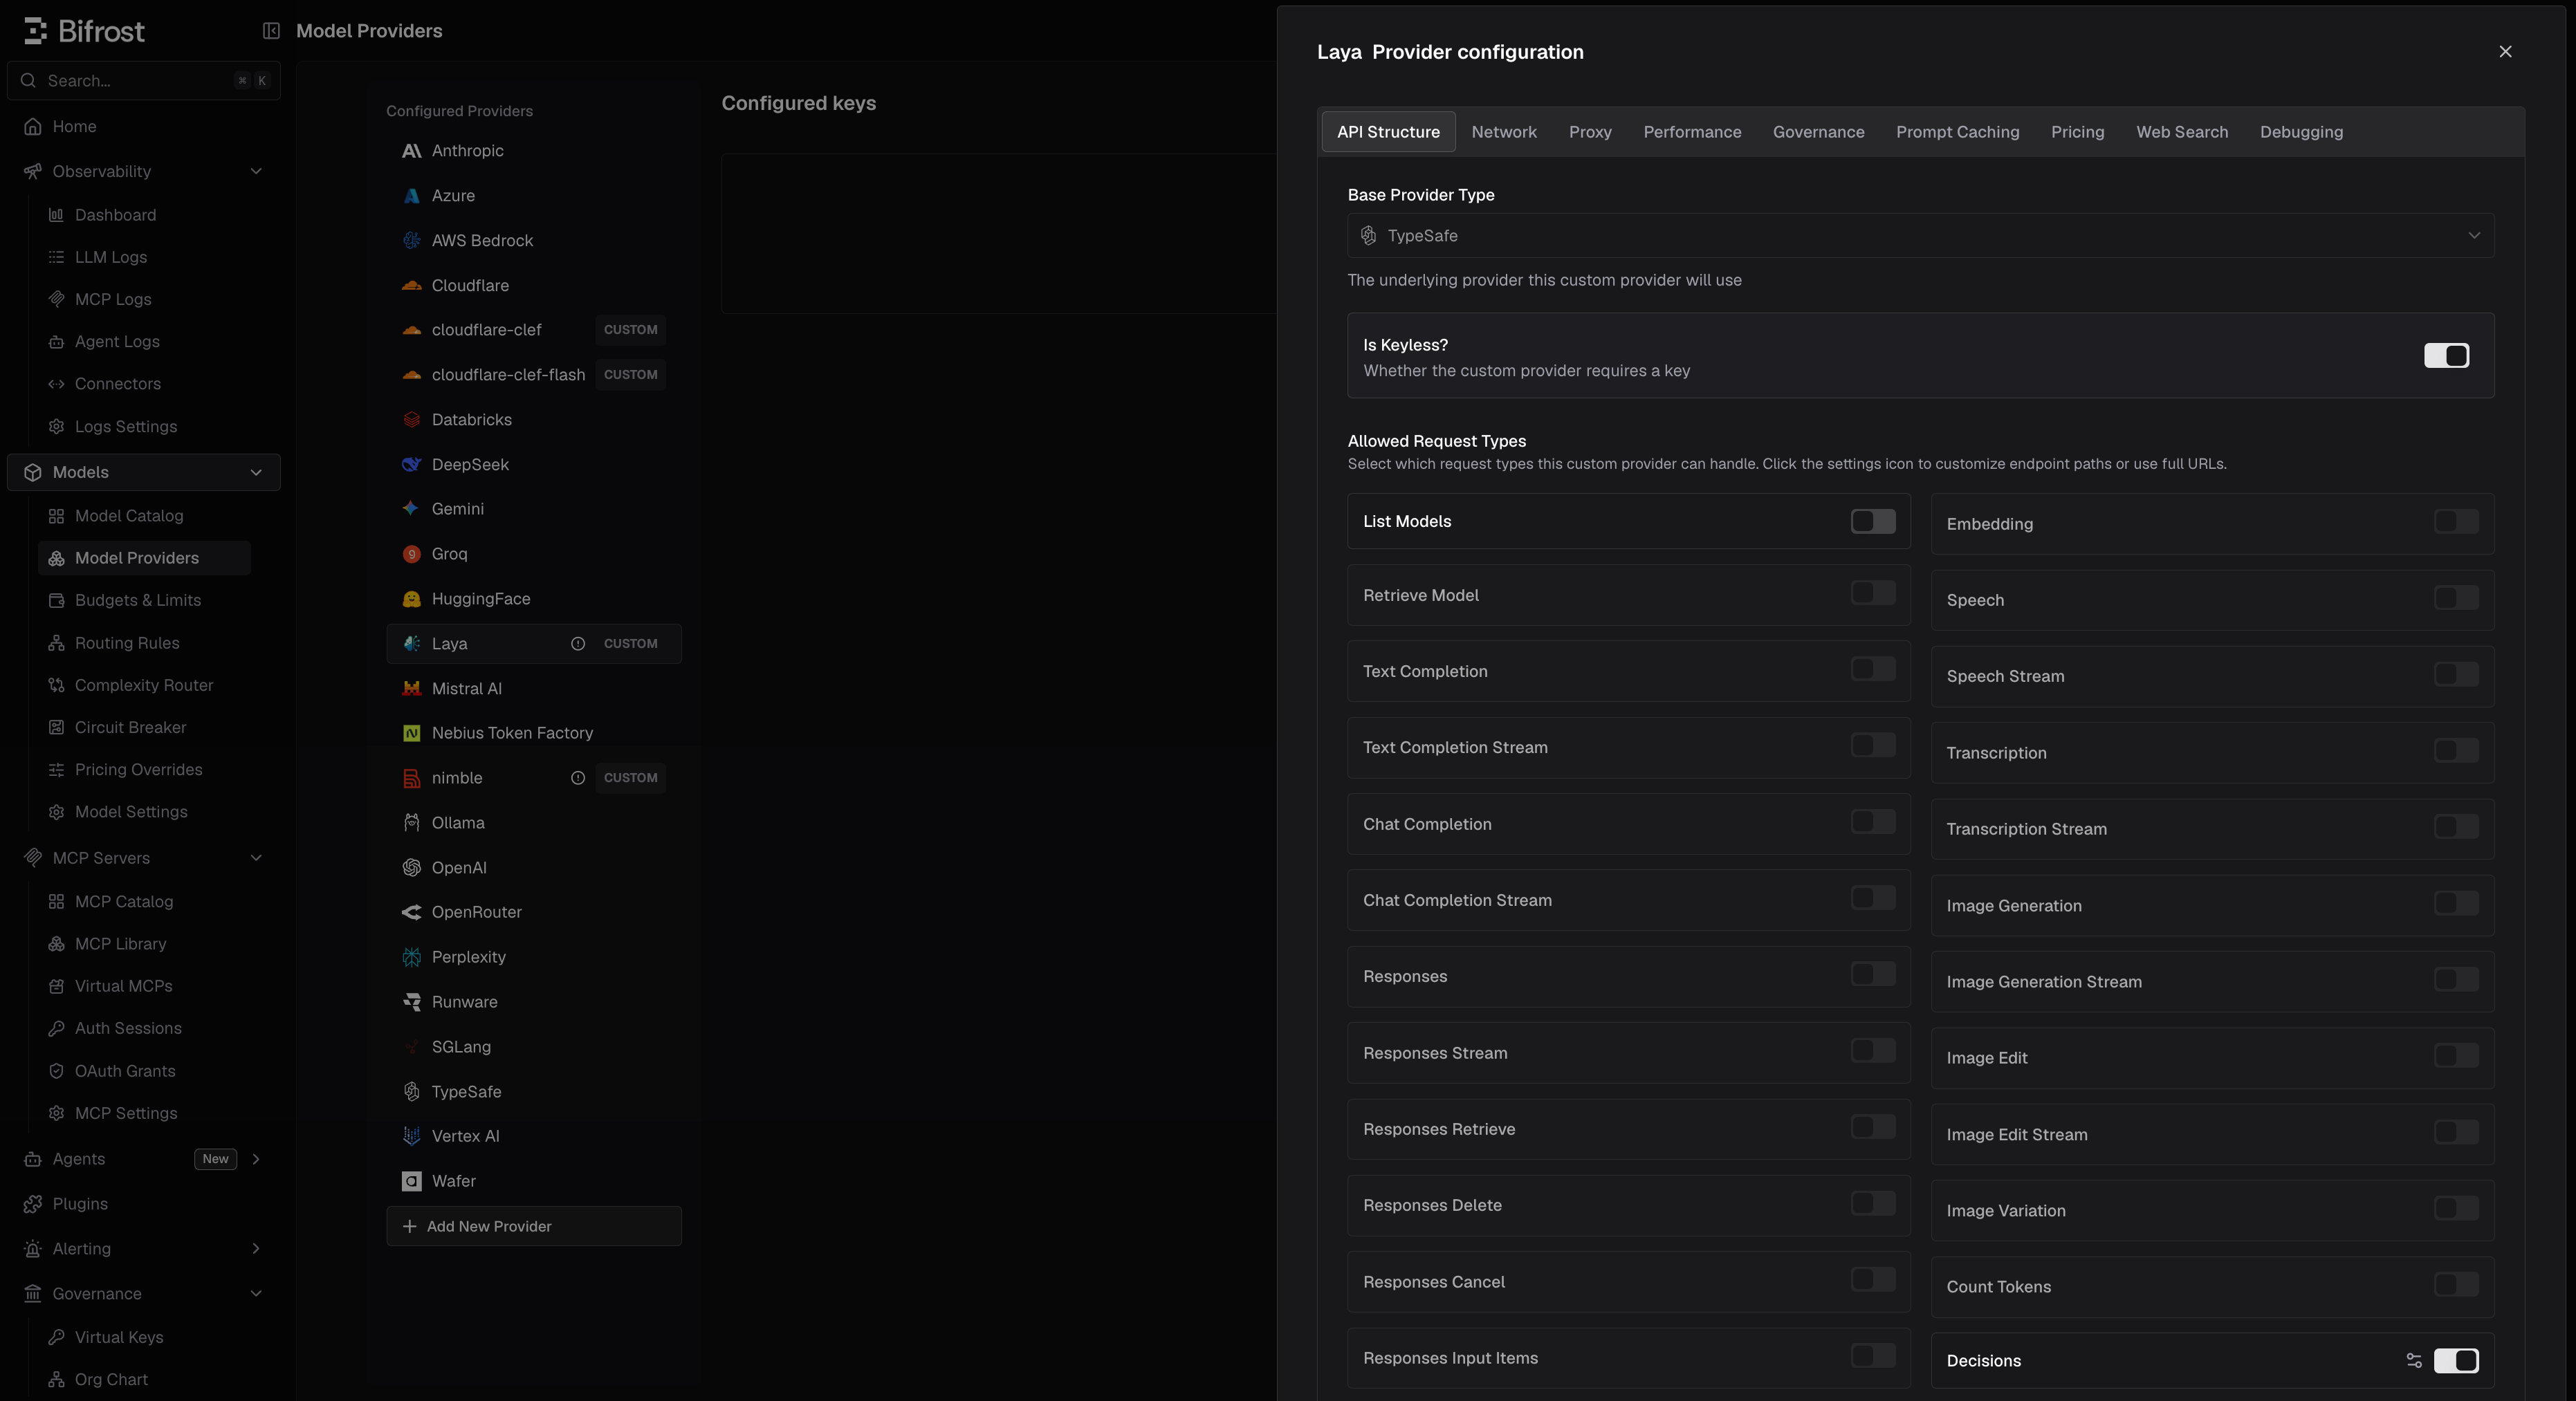
Task: Click the info icon beside Laya
Action: 578,644
